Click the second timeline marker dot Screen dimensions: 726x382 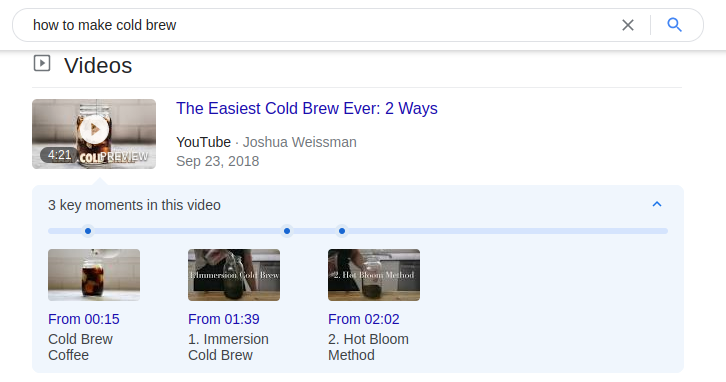pyautogui.click(x=287, y=231)
